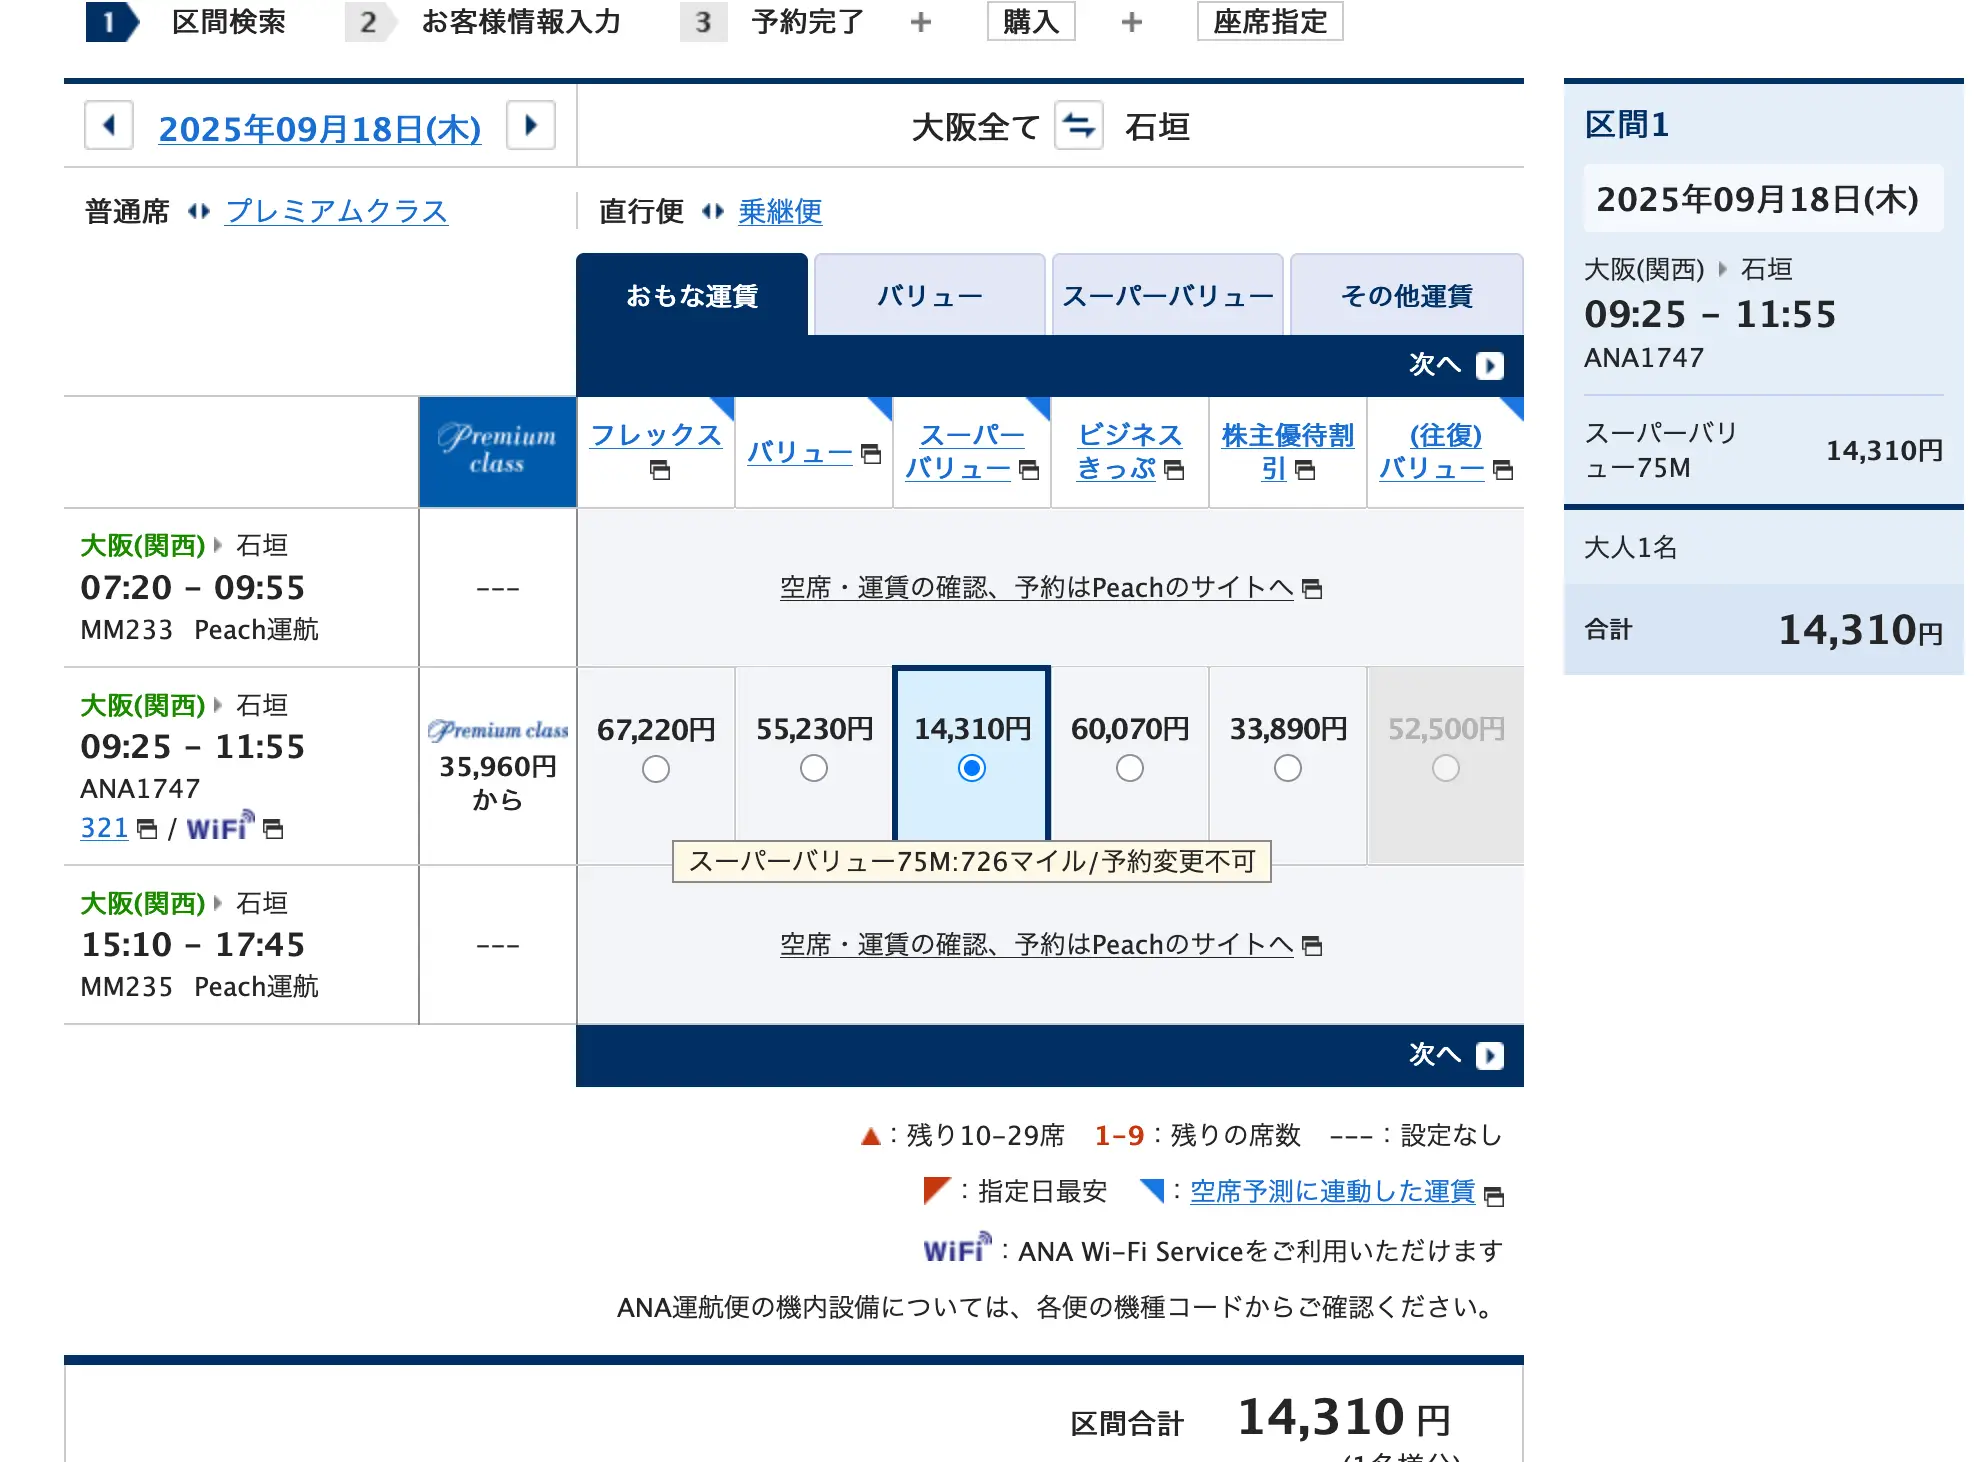Viewport: 1980px width, 1462px height.
Task: Choose the 33,890円 株主優待割引 radio
Action: coord(1288,769)
